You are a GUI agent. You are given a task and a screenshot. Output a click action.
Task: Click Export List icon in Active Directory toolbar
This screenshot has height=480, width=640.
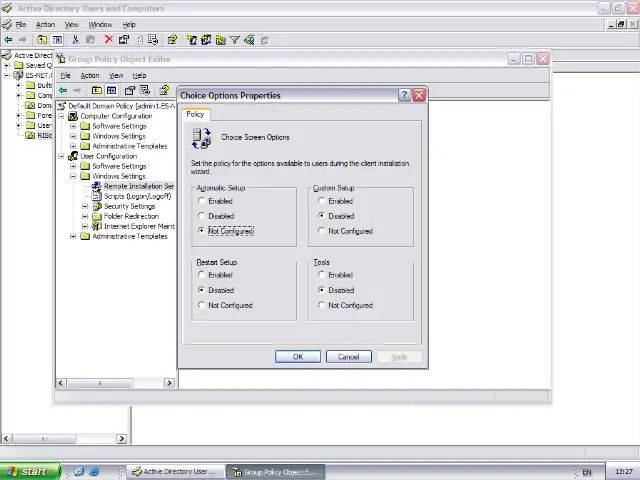(153, 40)
